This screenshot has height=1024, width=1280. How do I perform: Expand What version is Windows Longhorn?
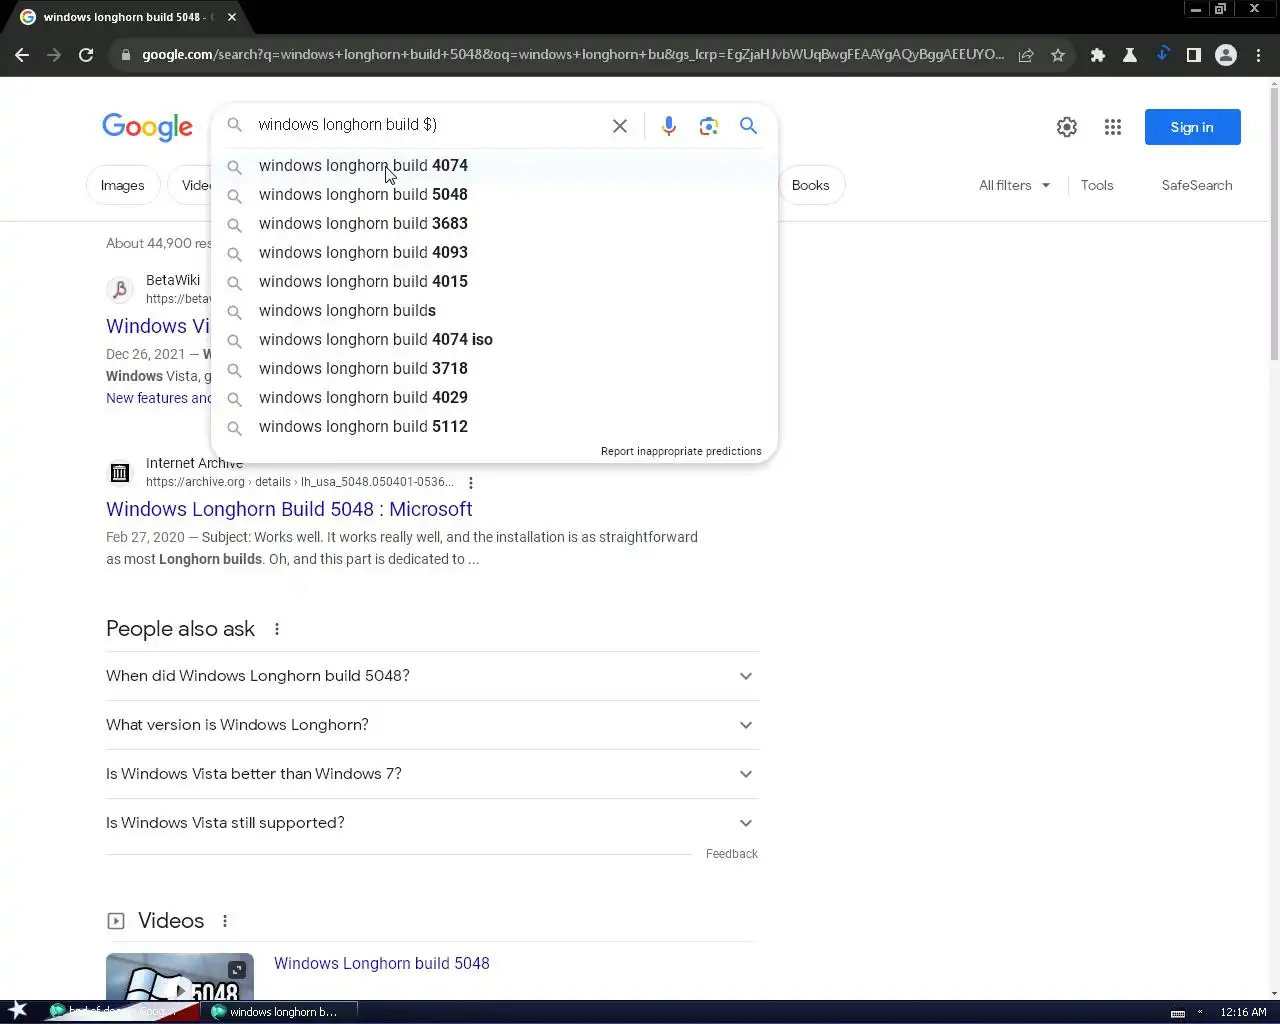432,725
